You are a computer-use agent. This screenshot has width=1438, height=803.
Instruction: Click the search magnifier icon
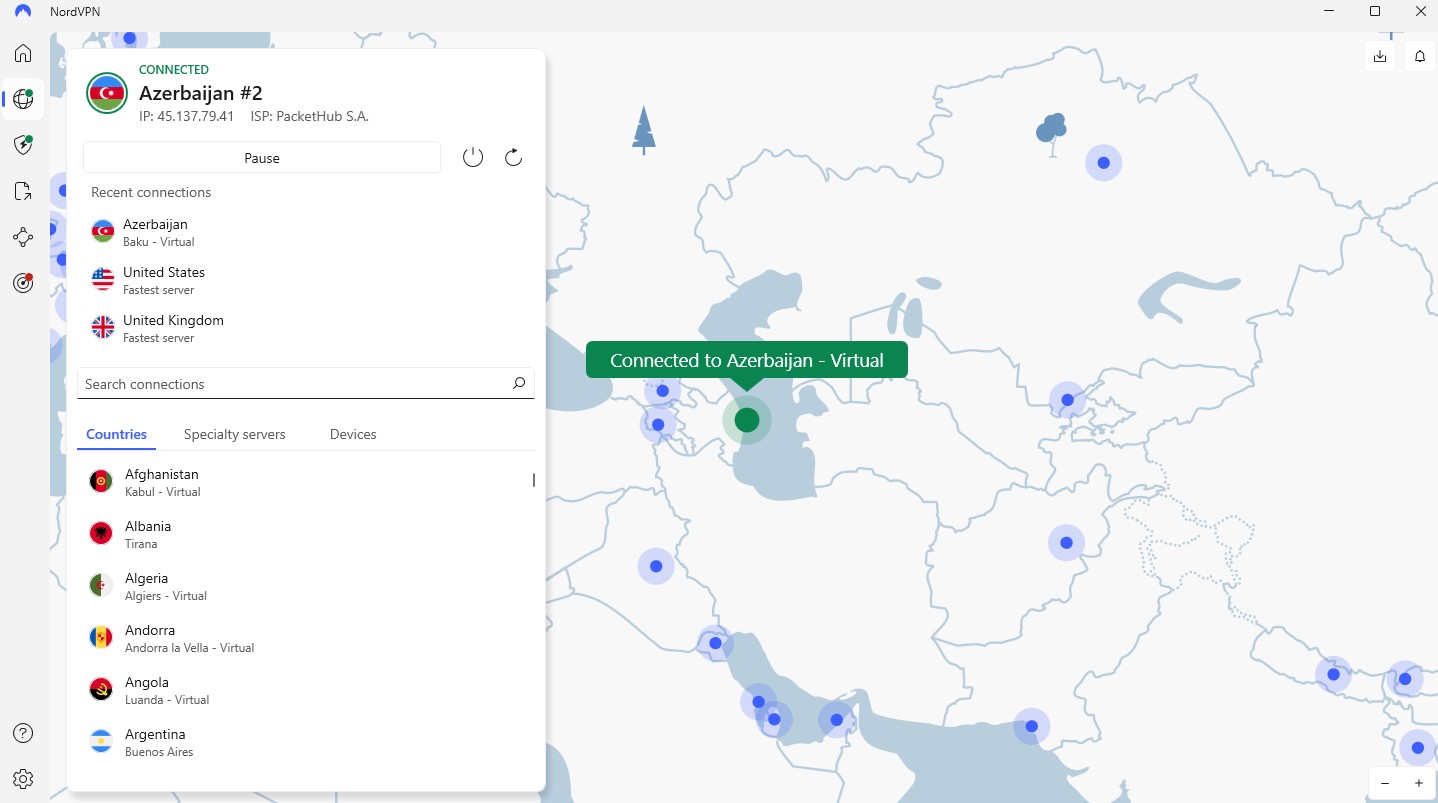pos(518,383)
